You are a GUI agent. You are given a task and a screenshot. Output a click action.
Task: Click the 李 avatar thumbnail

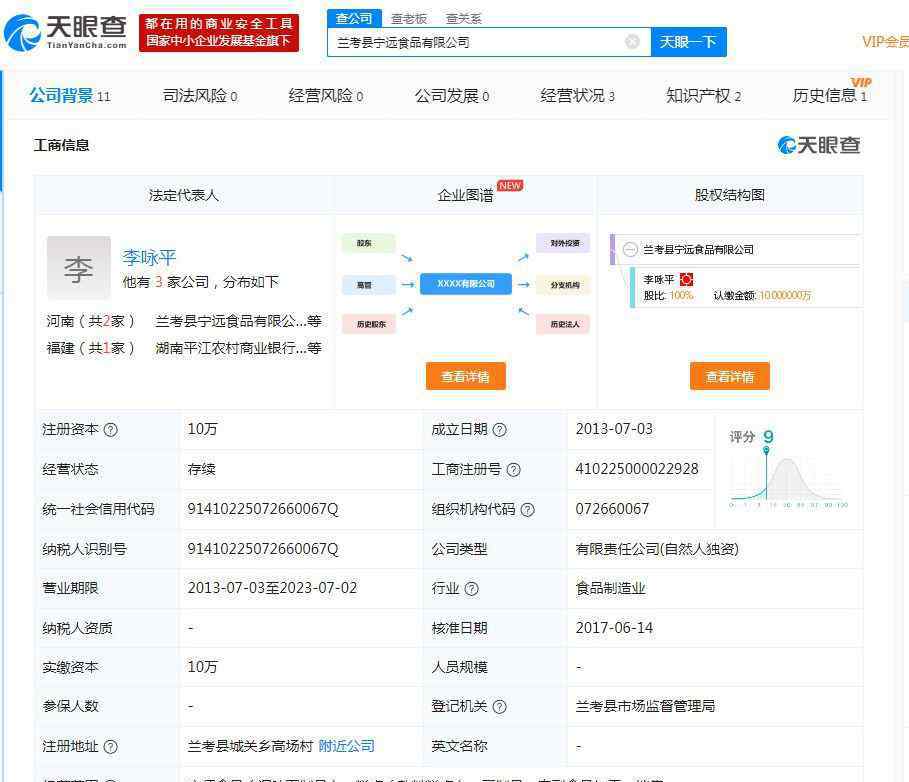78,268
